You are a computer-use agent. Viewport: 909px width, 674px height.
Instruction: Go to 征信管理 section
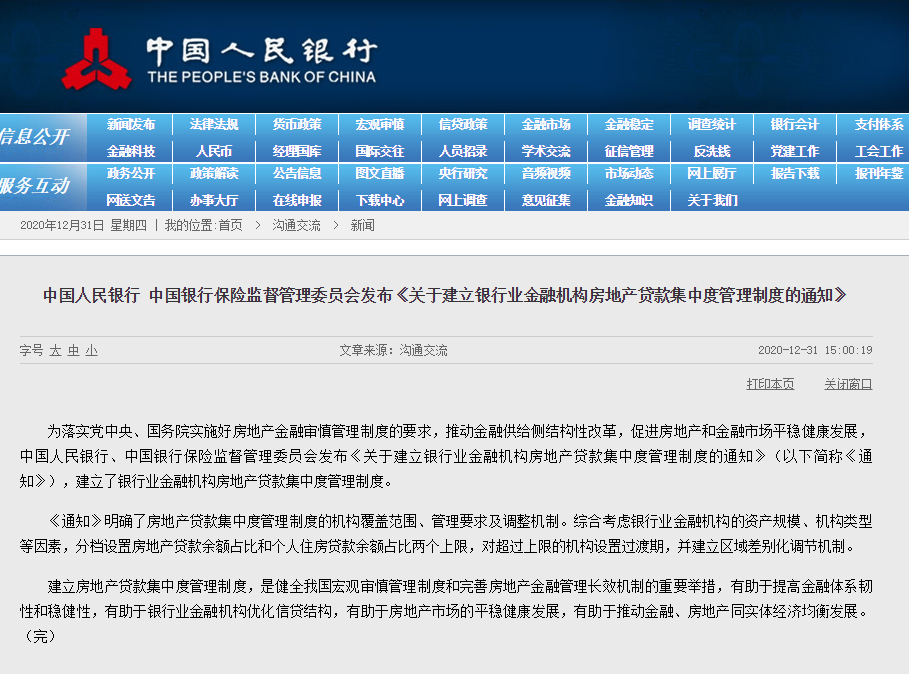[x=628, y=151]
